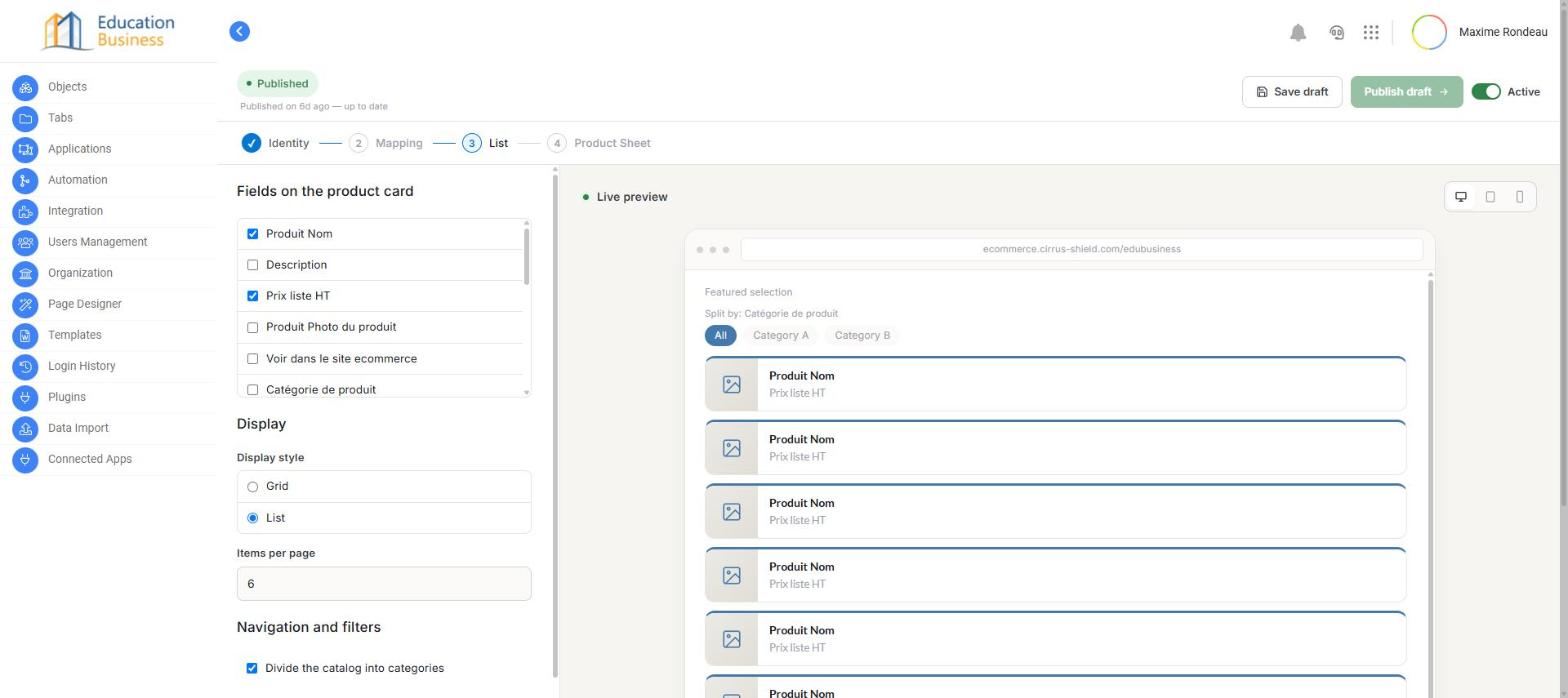The width and height of the screenshot is (1568, 698).
Task: Check Produit Photo du produit checkbox
Action: [252, 327]
